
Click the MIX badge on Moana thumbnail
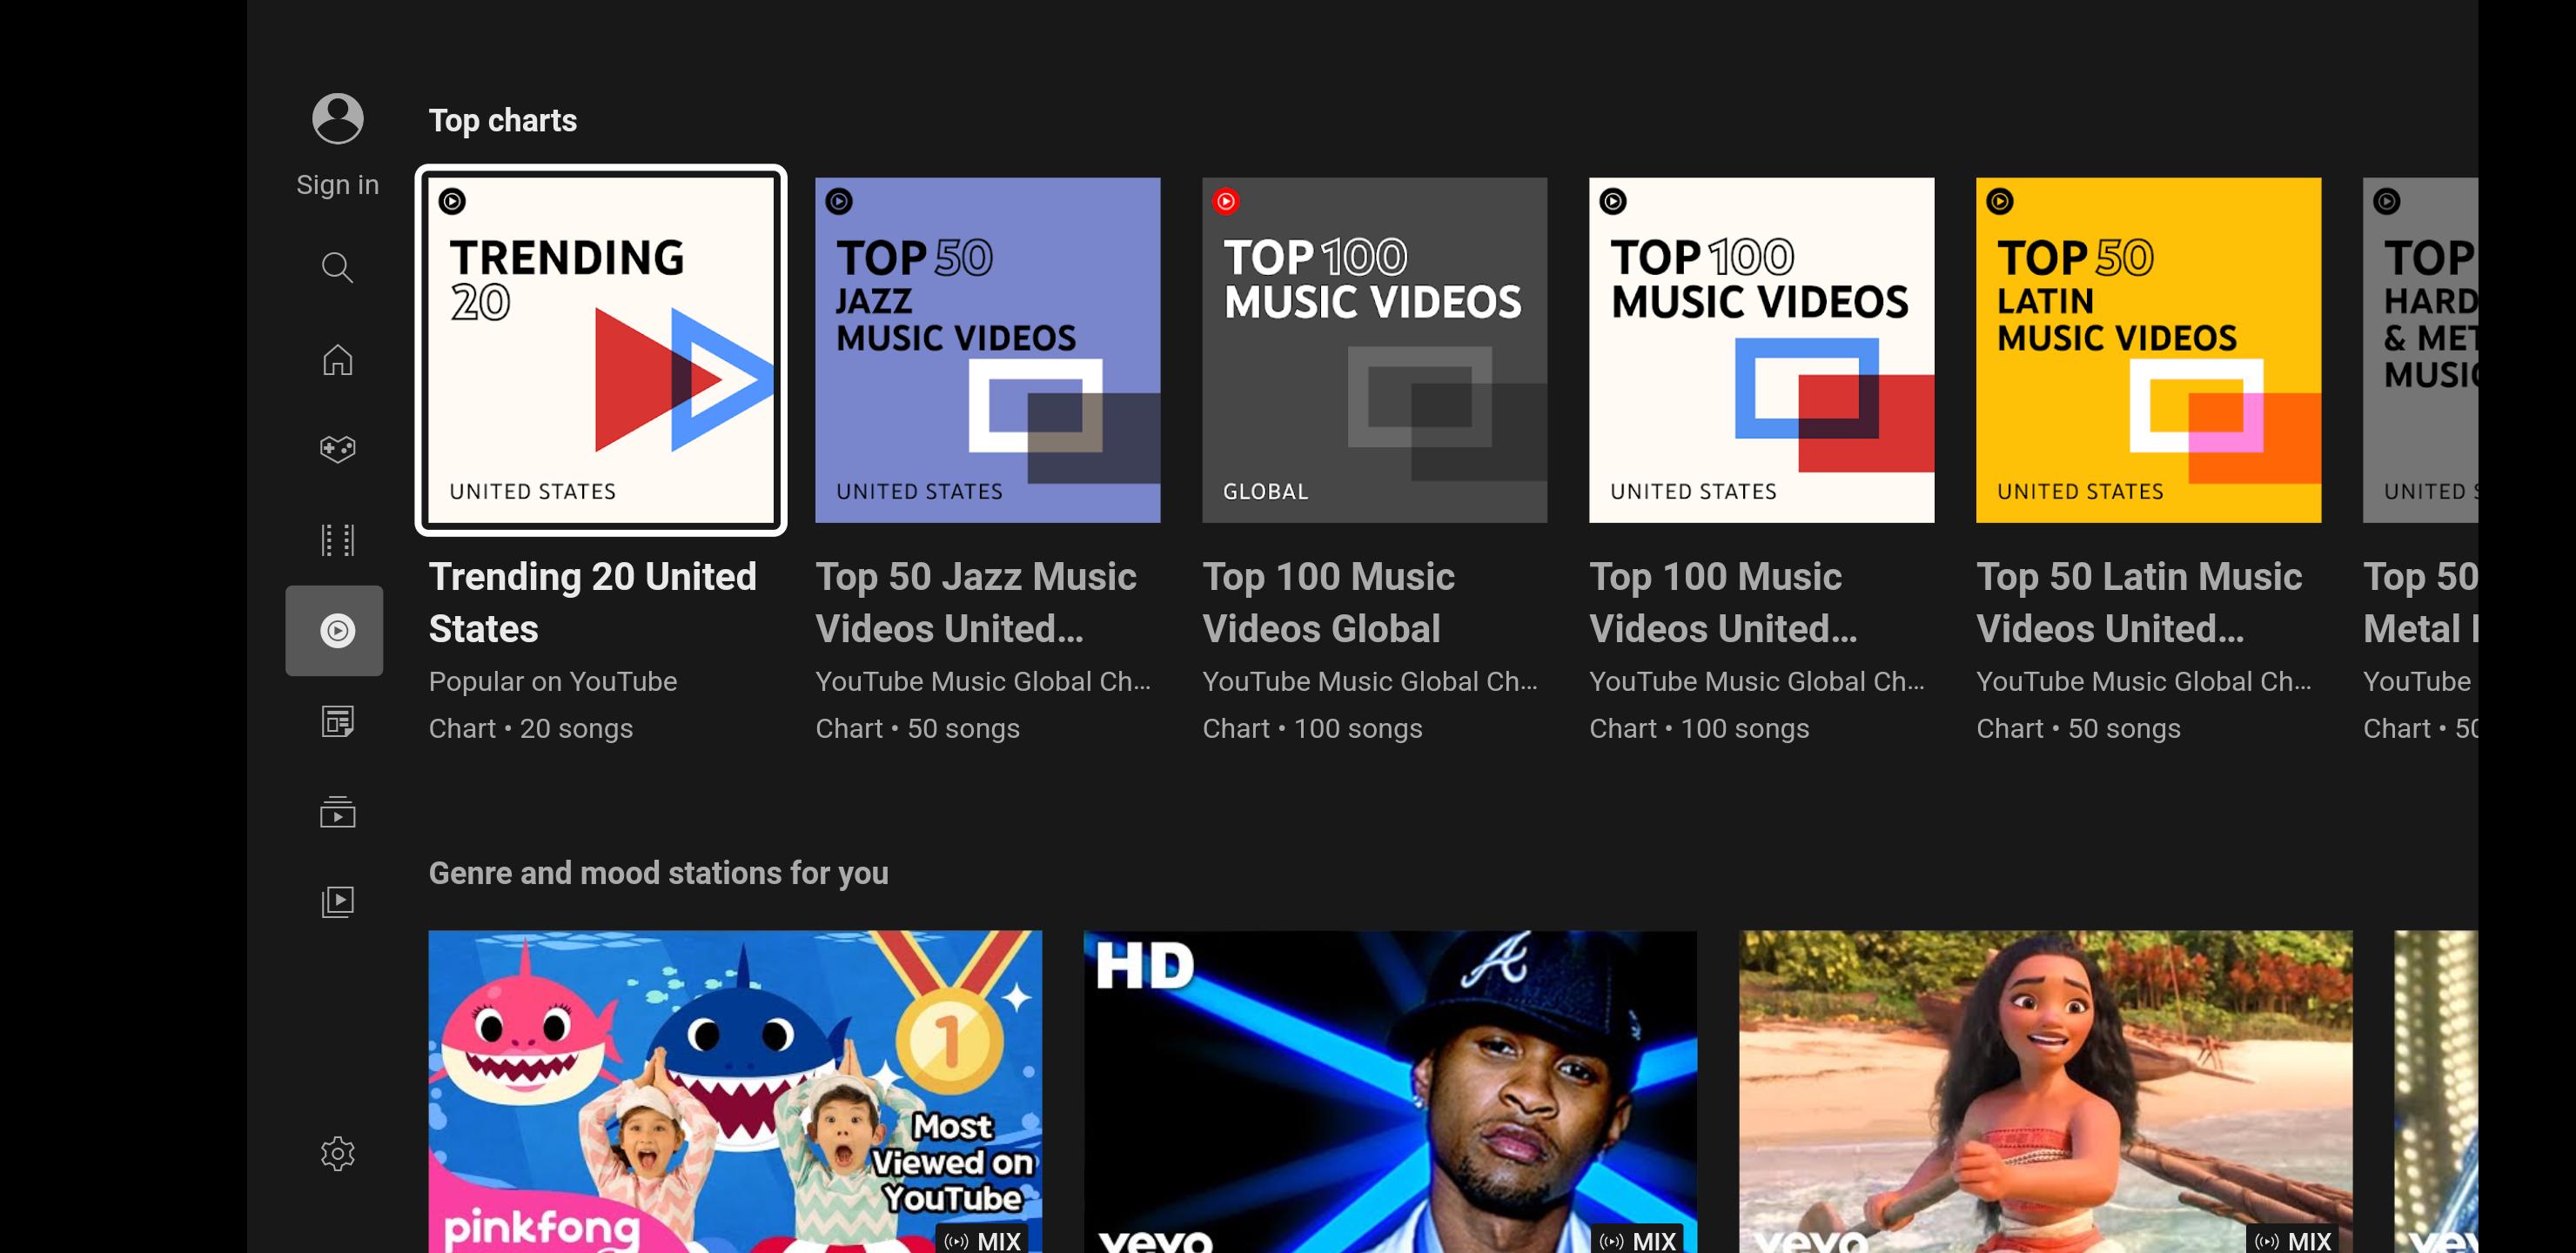[x=2293, y=1240]
